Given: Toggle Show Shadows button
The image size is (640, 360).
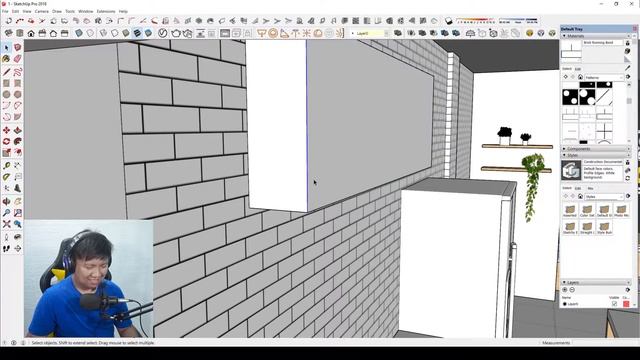Looking at the screenshot, I should point(449,21).
